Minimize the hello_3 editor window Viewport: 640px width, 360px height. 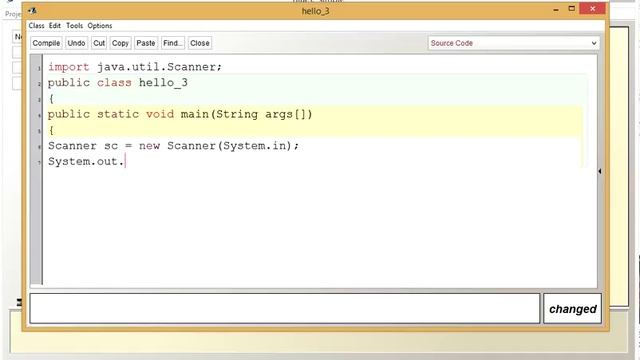point(556,9)
